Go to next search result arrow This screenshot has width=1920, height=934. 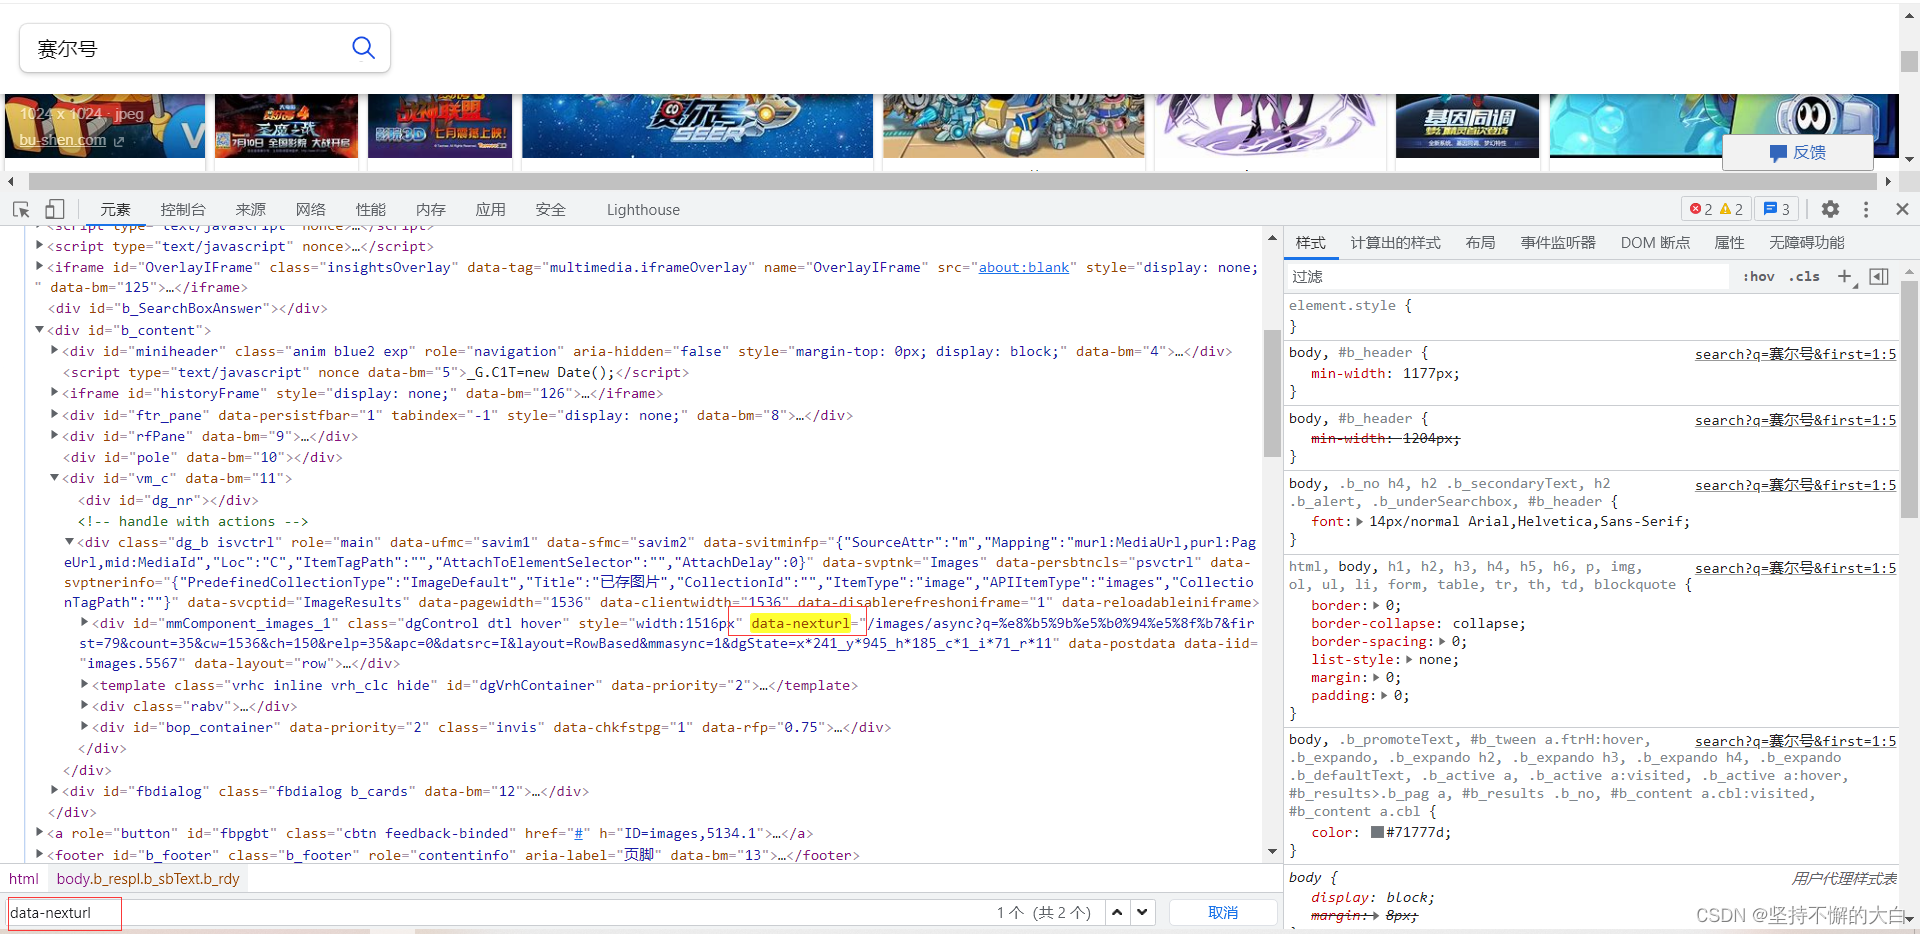[1142, 912]
